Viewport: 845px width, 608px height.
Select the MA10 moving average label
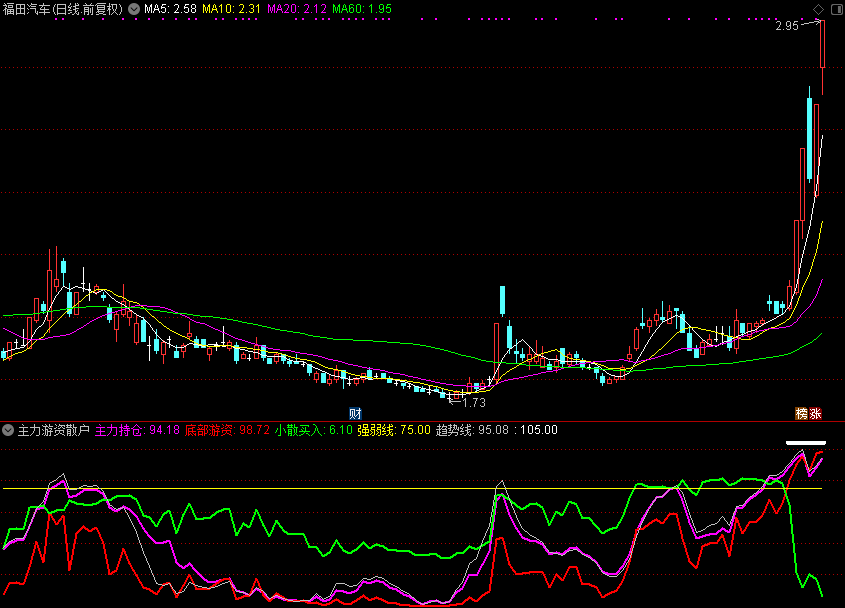point(232,9)
